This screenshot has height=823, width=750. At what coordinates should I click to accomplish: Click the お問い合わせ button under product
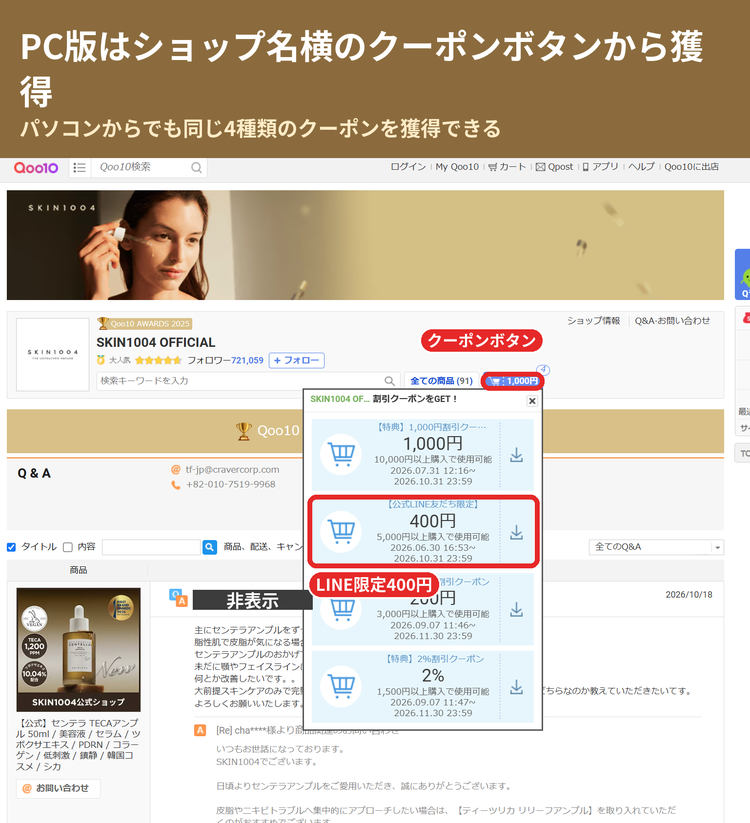(x=58, y=788)
